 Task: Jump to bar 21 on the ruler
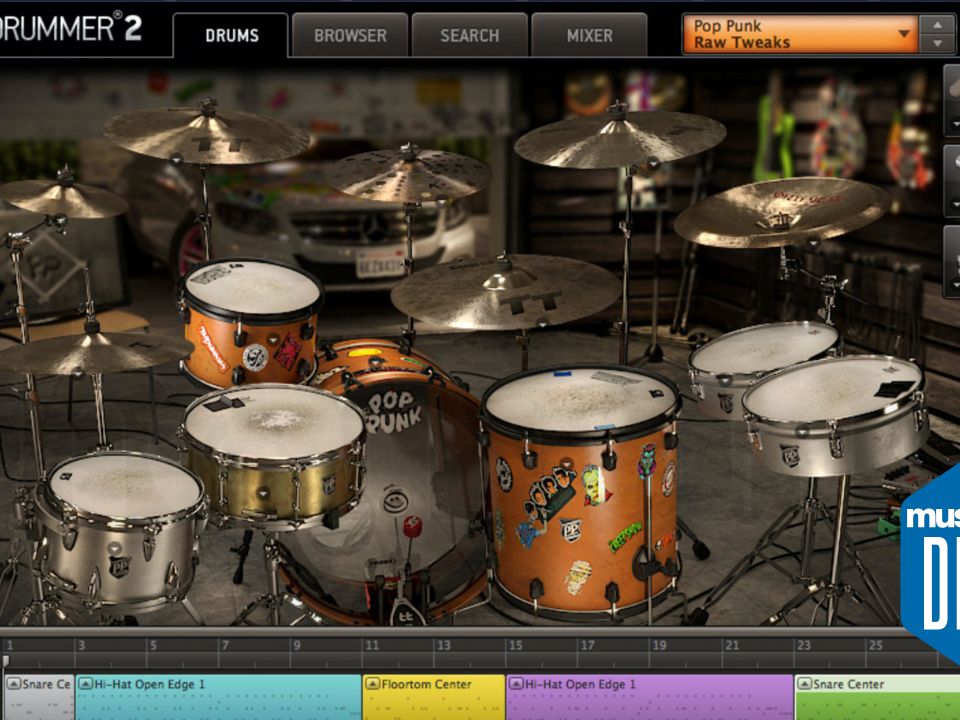(732, 645)
